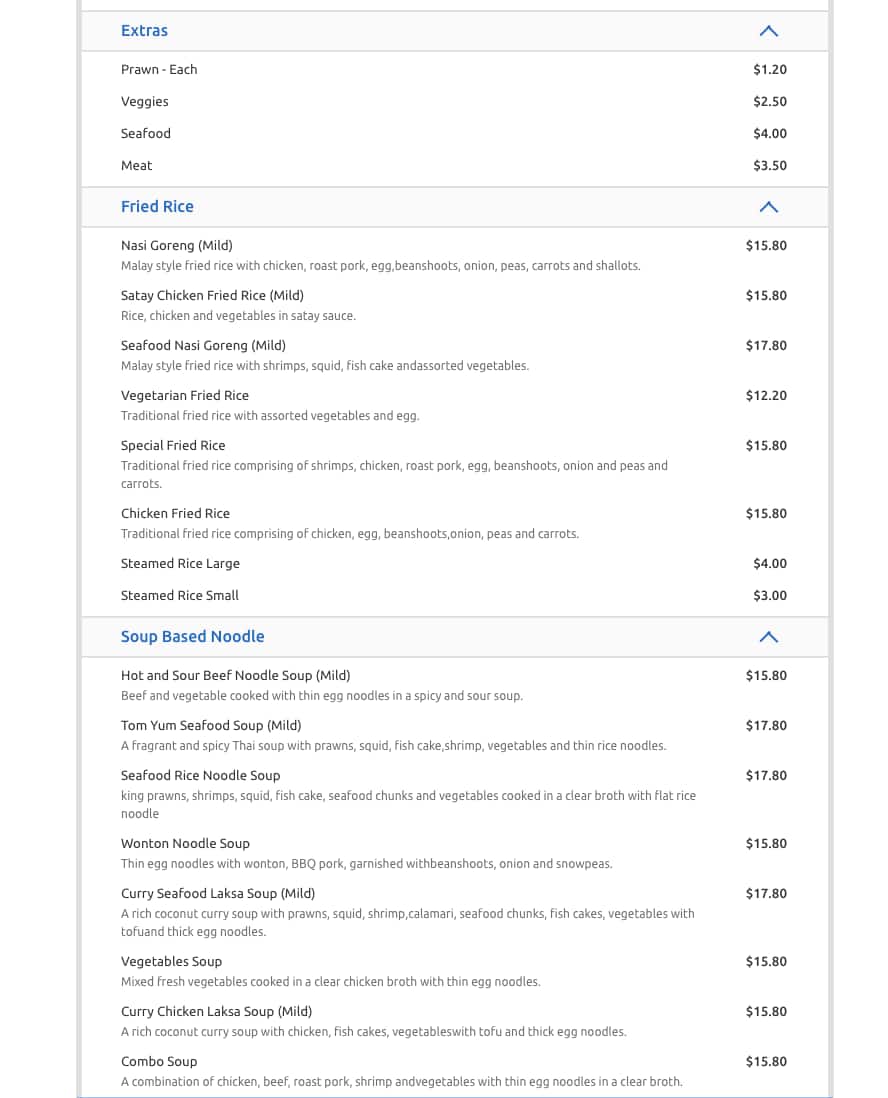Select Special Fried Rice

(x=172, y=445)
